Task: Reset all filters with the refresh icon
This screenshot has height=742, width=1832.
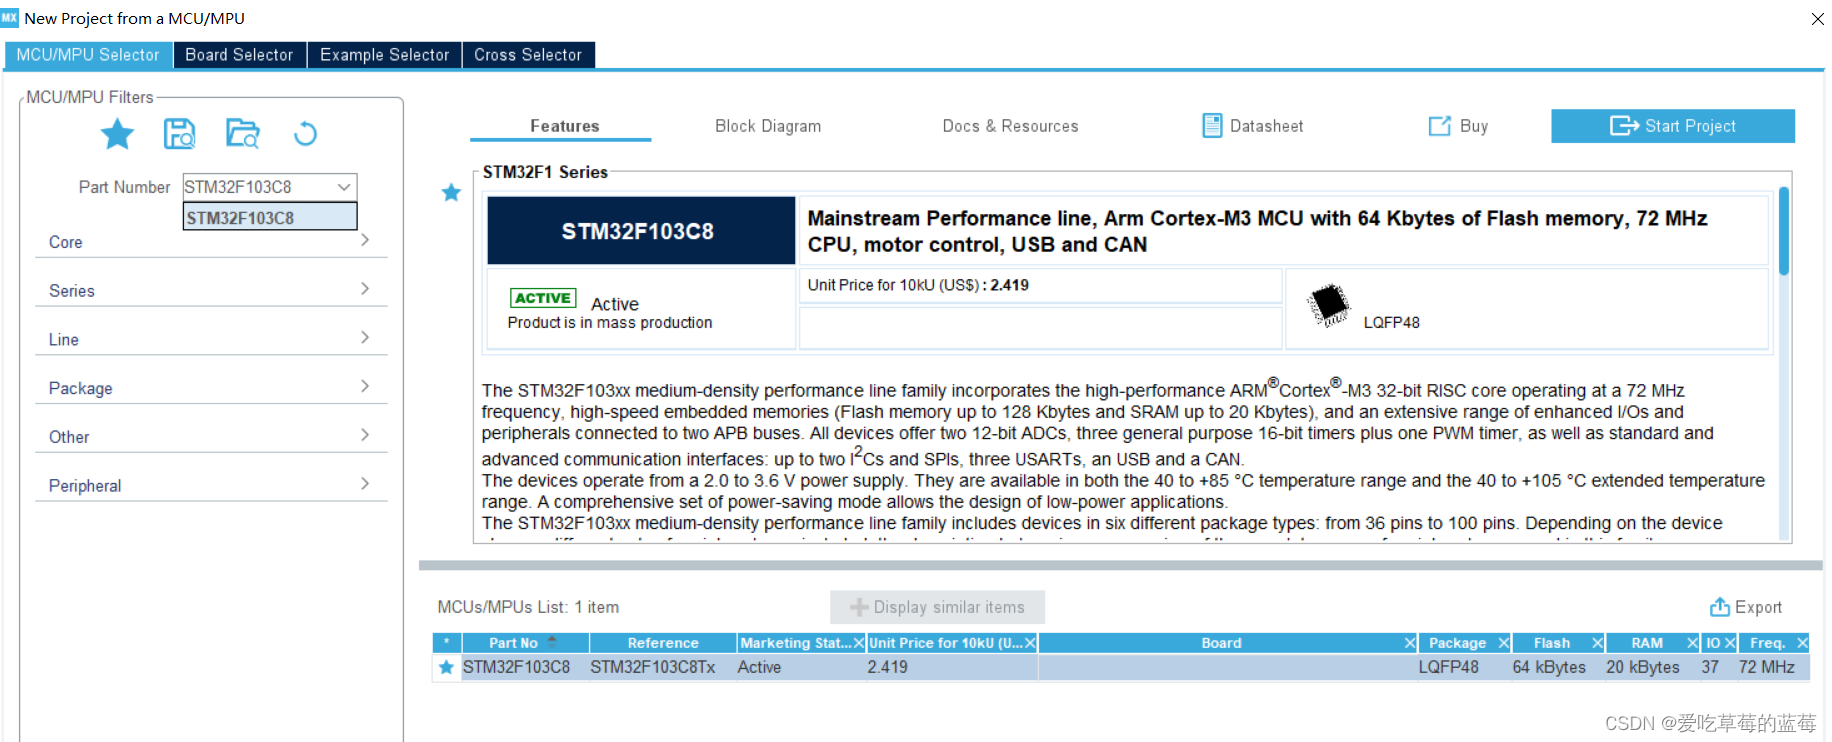Action: pyautogui.click(x=305, y=133)
